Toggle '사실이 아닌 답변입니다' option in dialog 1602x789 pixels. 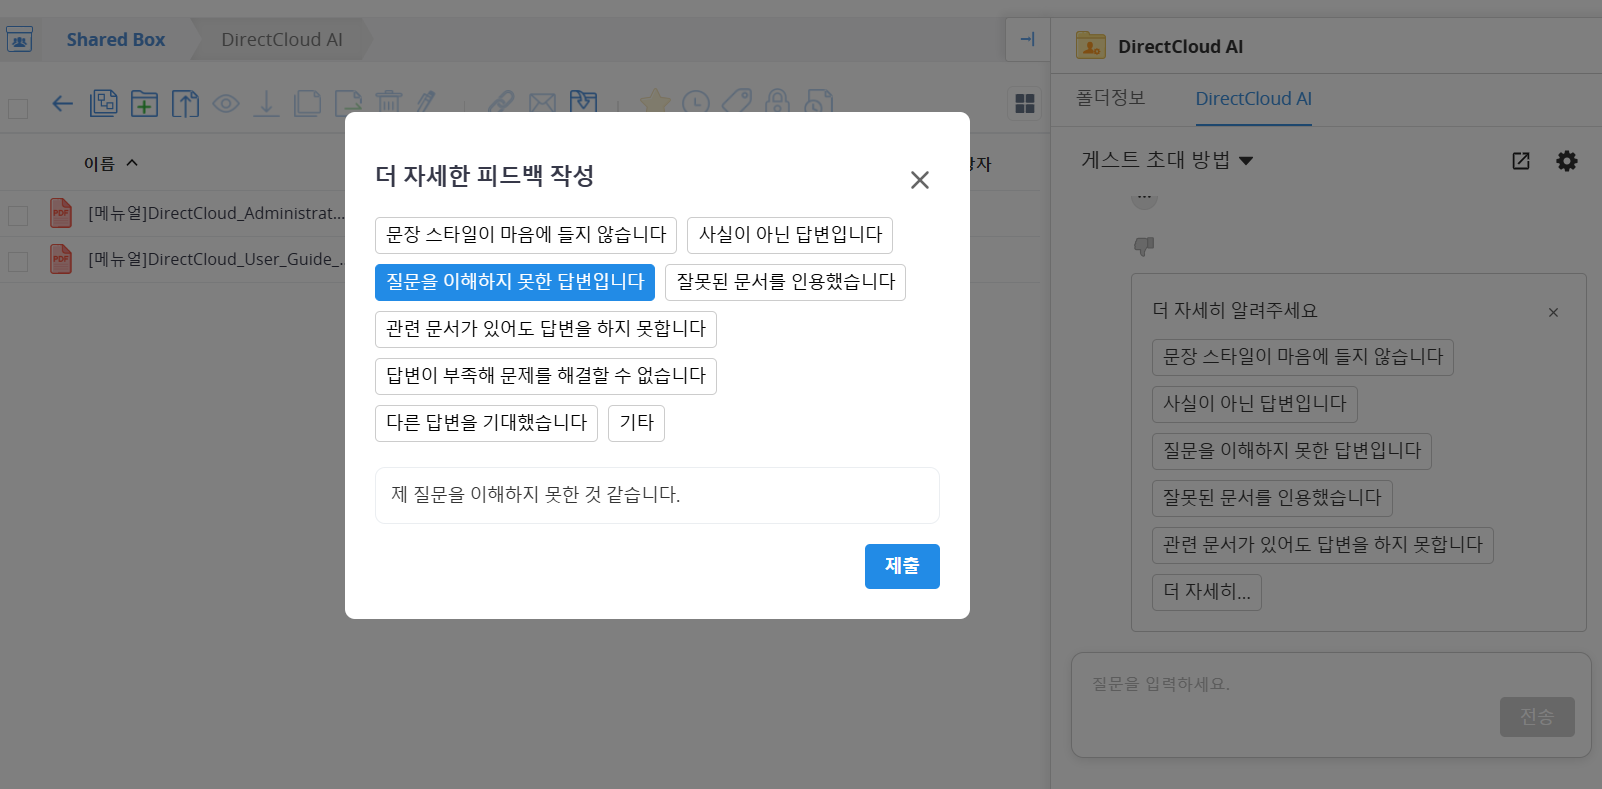pos(789,235)
